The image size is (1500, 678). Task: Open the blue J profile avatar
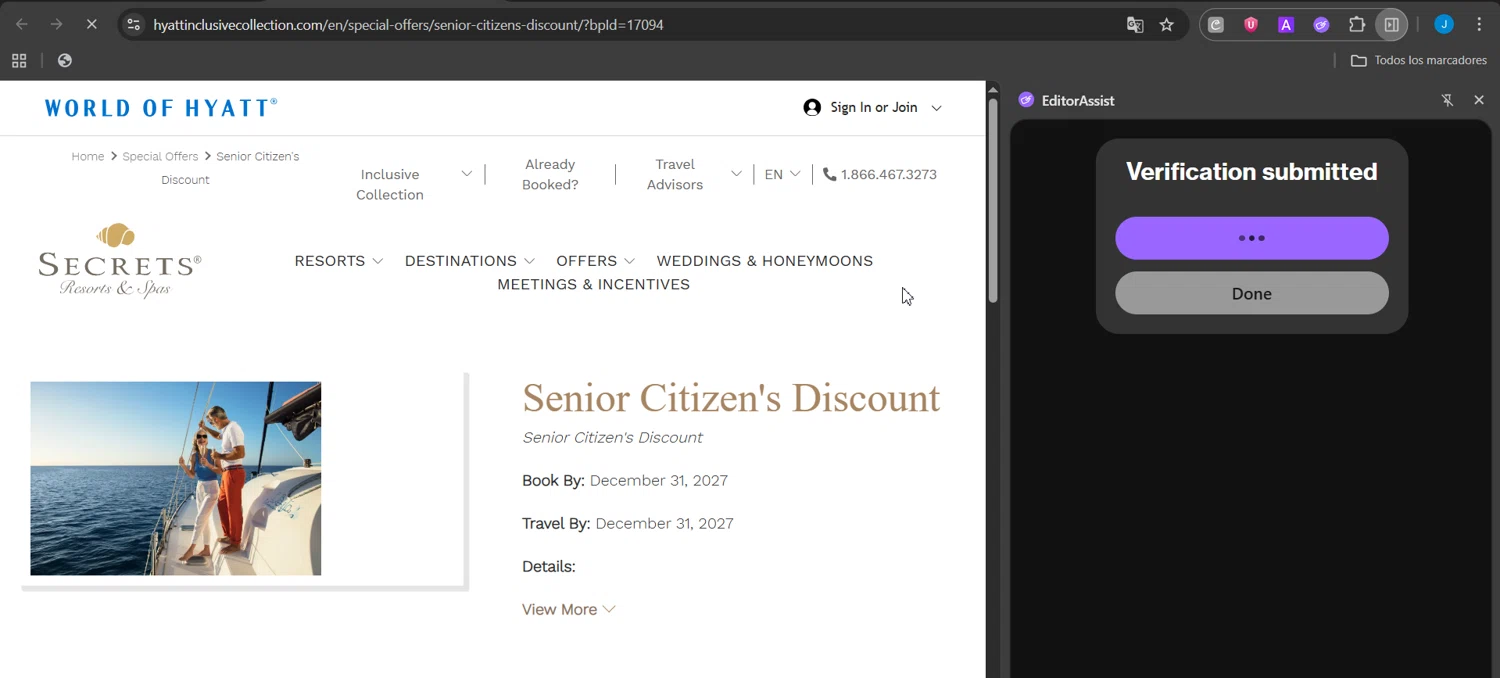(1444, 25)
